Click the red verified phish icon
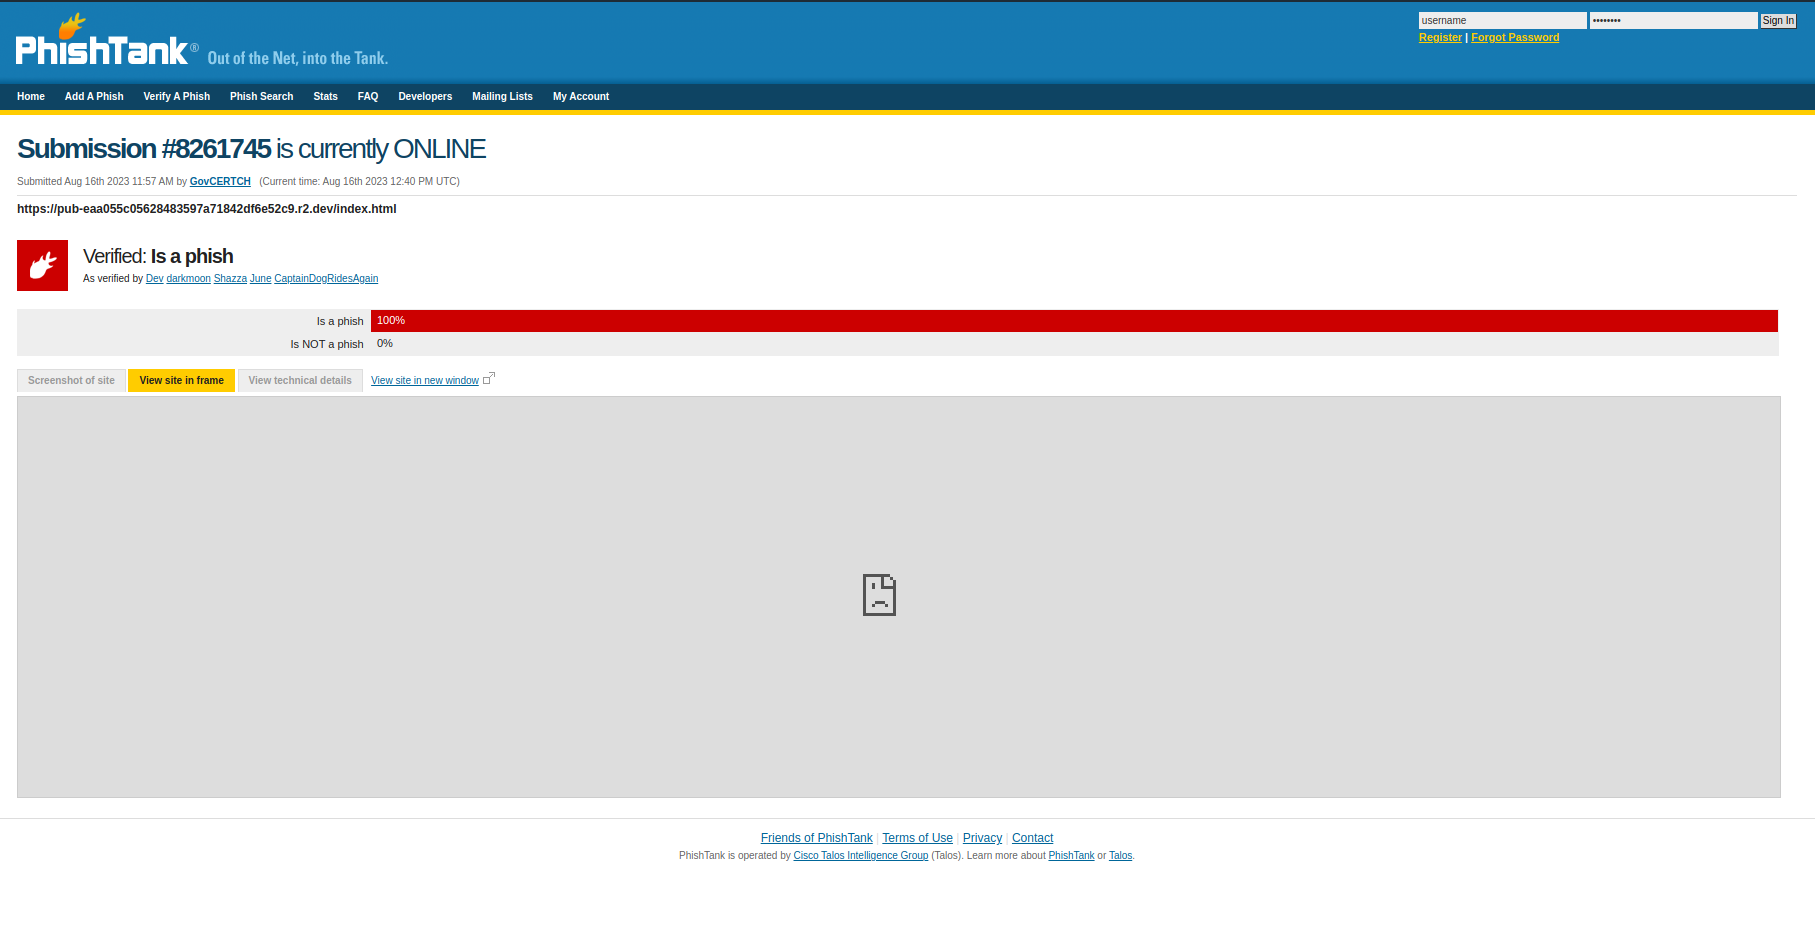The width and height of the screenshot is (1815, 952). tap(42, 265)
